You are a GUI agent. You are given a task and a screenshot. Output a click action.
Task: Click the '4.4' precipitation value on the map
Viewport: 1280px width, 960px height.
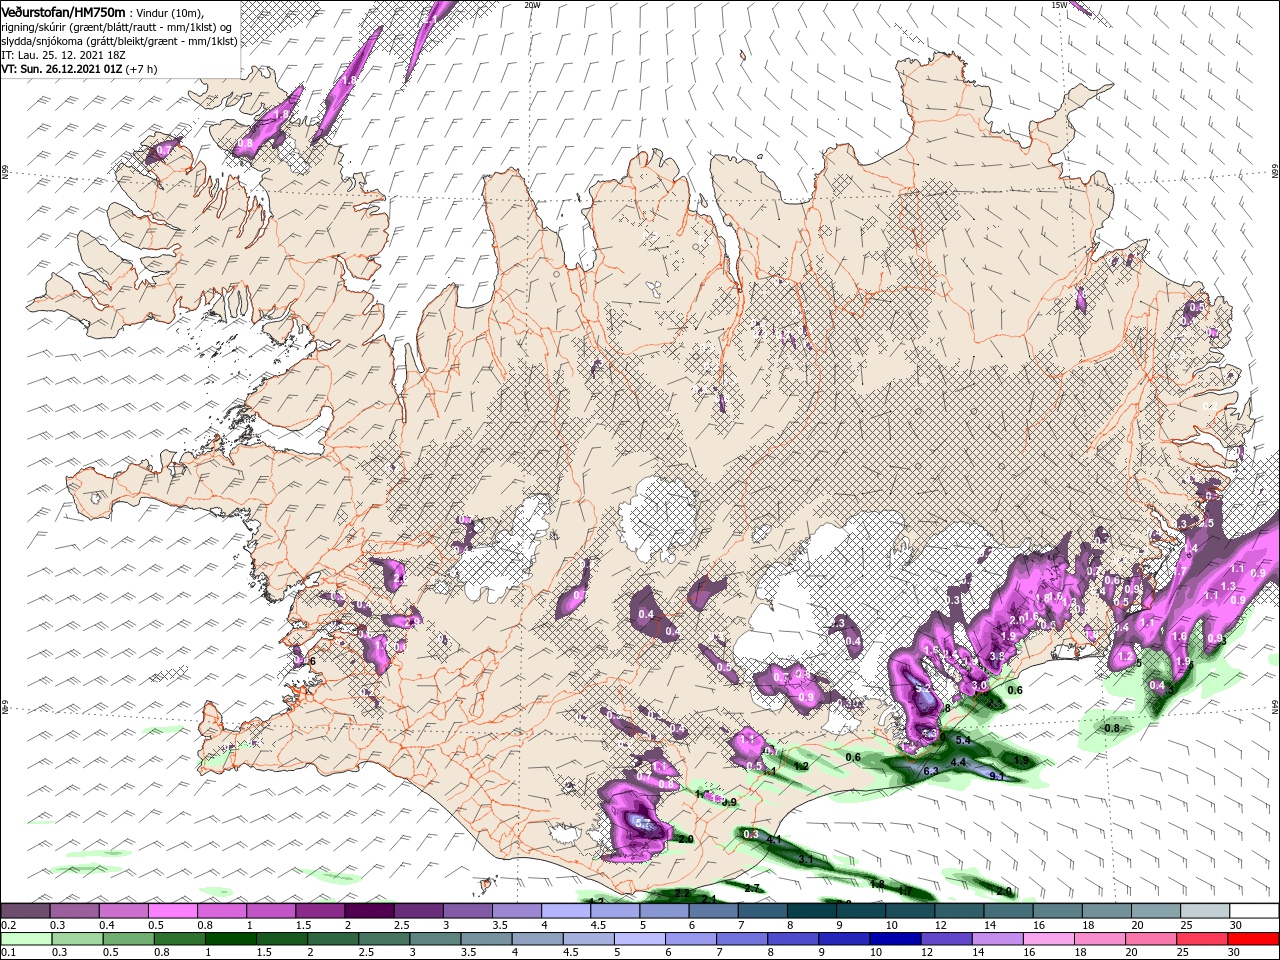(957, 762)
